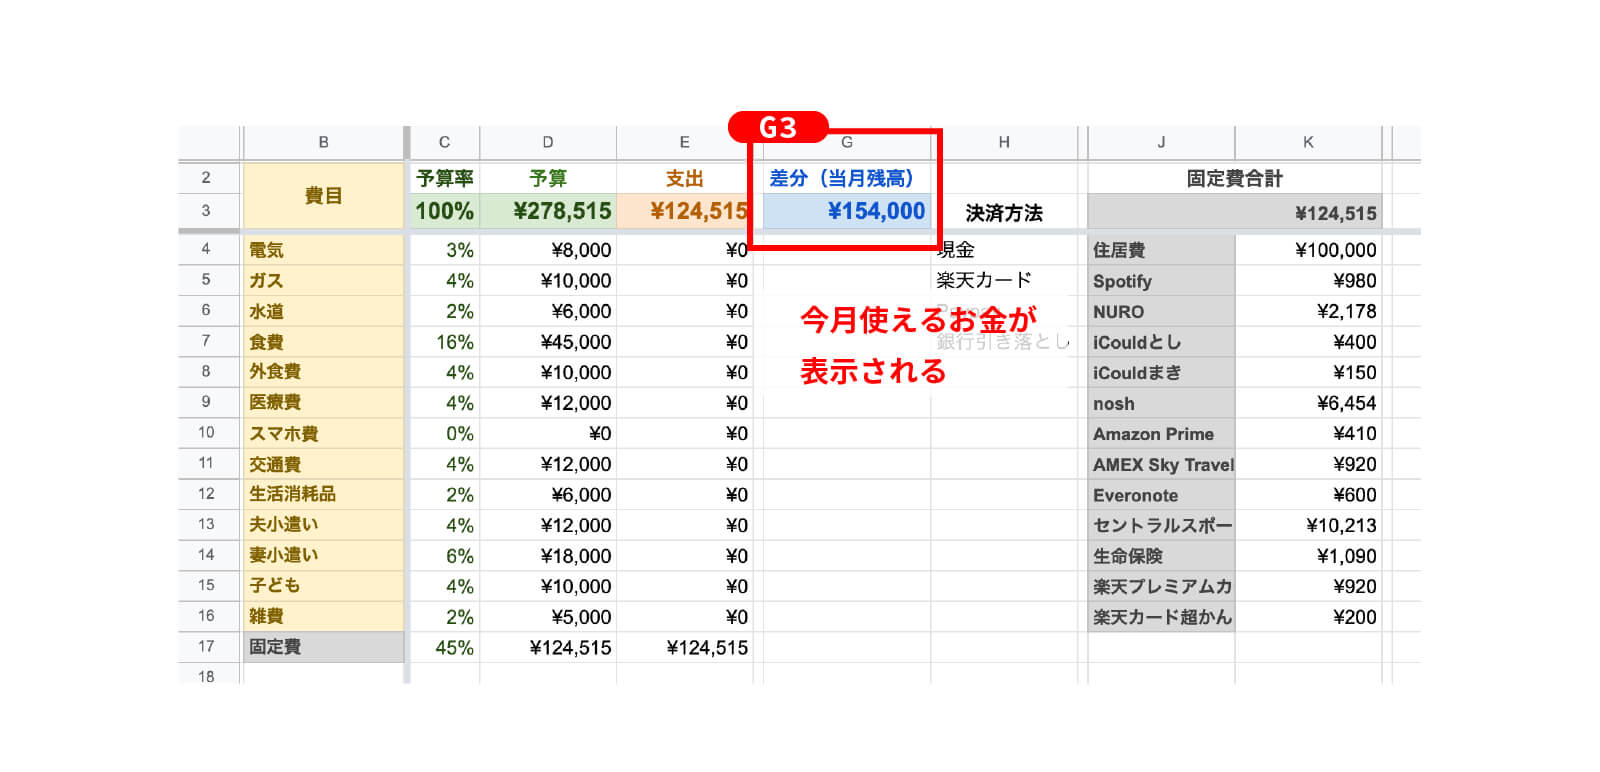1600x772 pixels.
Task: Click the 差分（当月残高） header cell
Action: click(x=847, y=178)
